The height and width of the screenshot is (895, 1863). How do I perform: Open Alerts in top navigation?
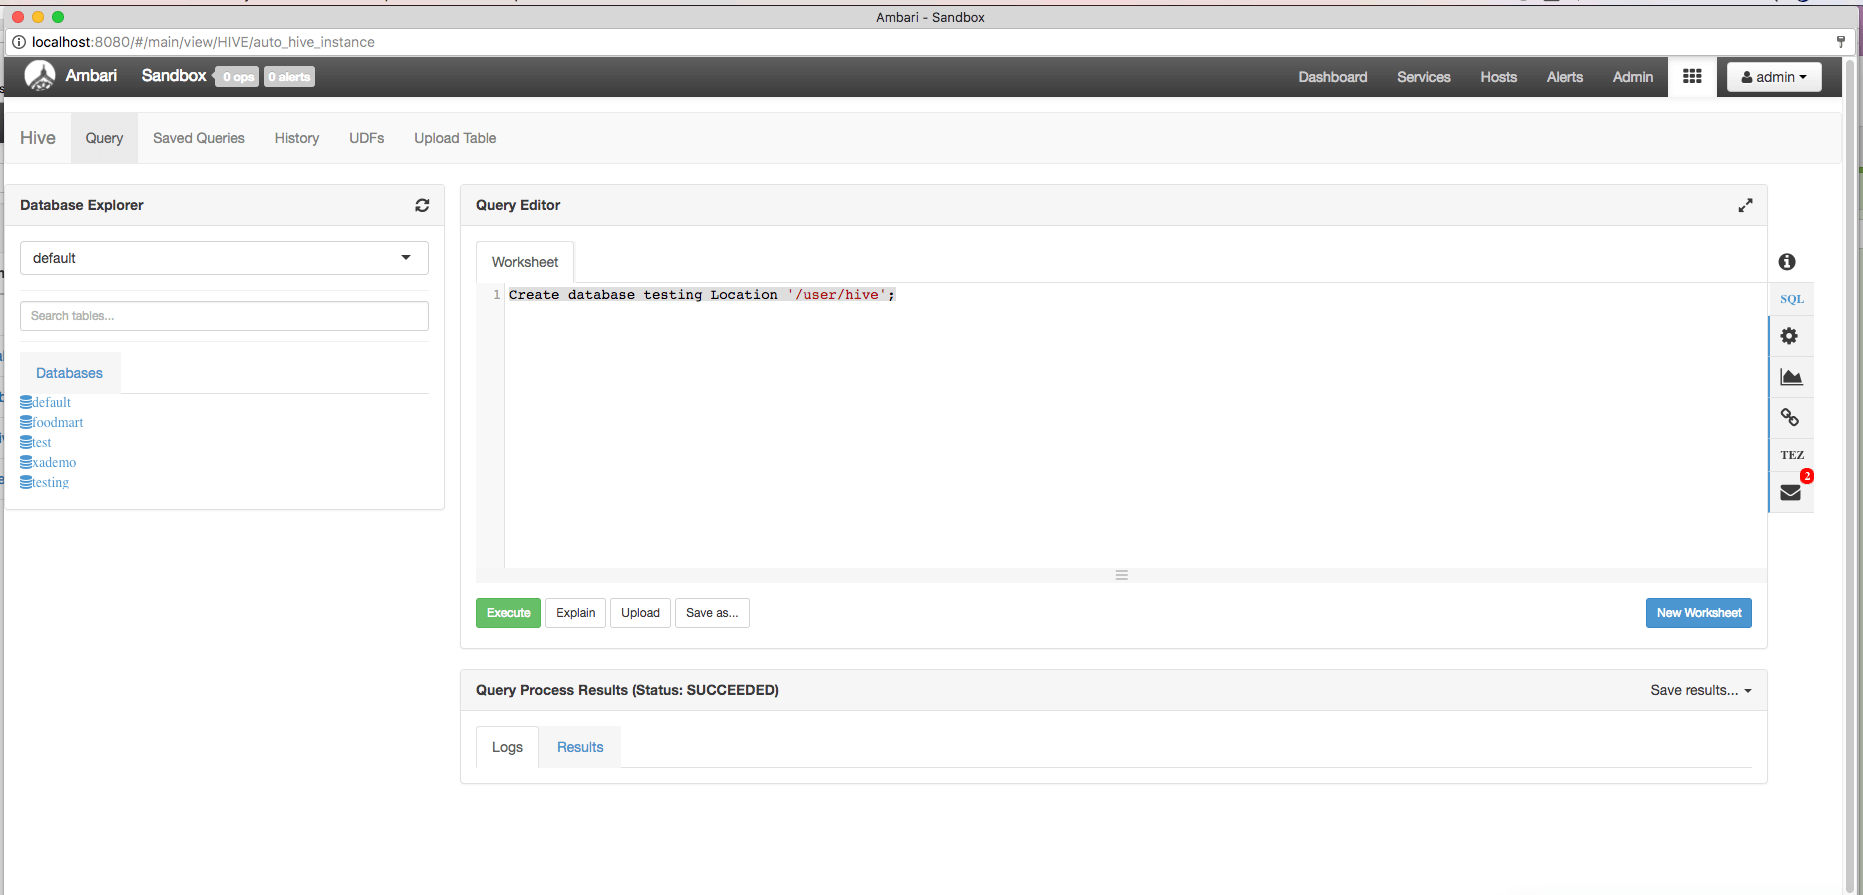(x=1564, y=77)
